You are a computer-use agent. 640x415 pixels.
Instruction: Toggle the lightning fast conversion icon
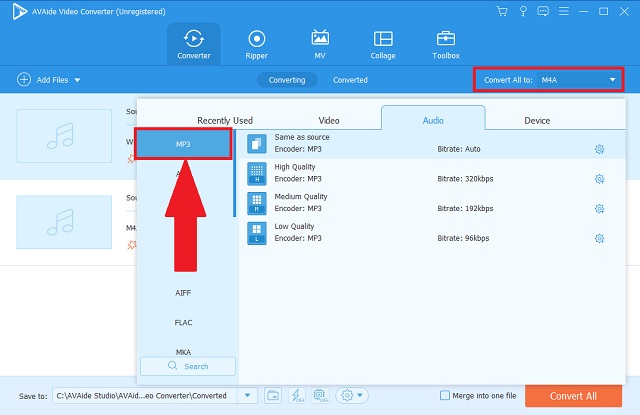pyautogui.click(x=297, y=395)
